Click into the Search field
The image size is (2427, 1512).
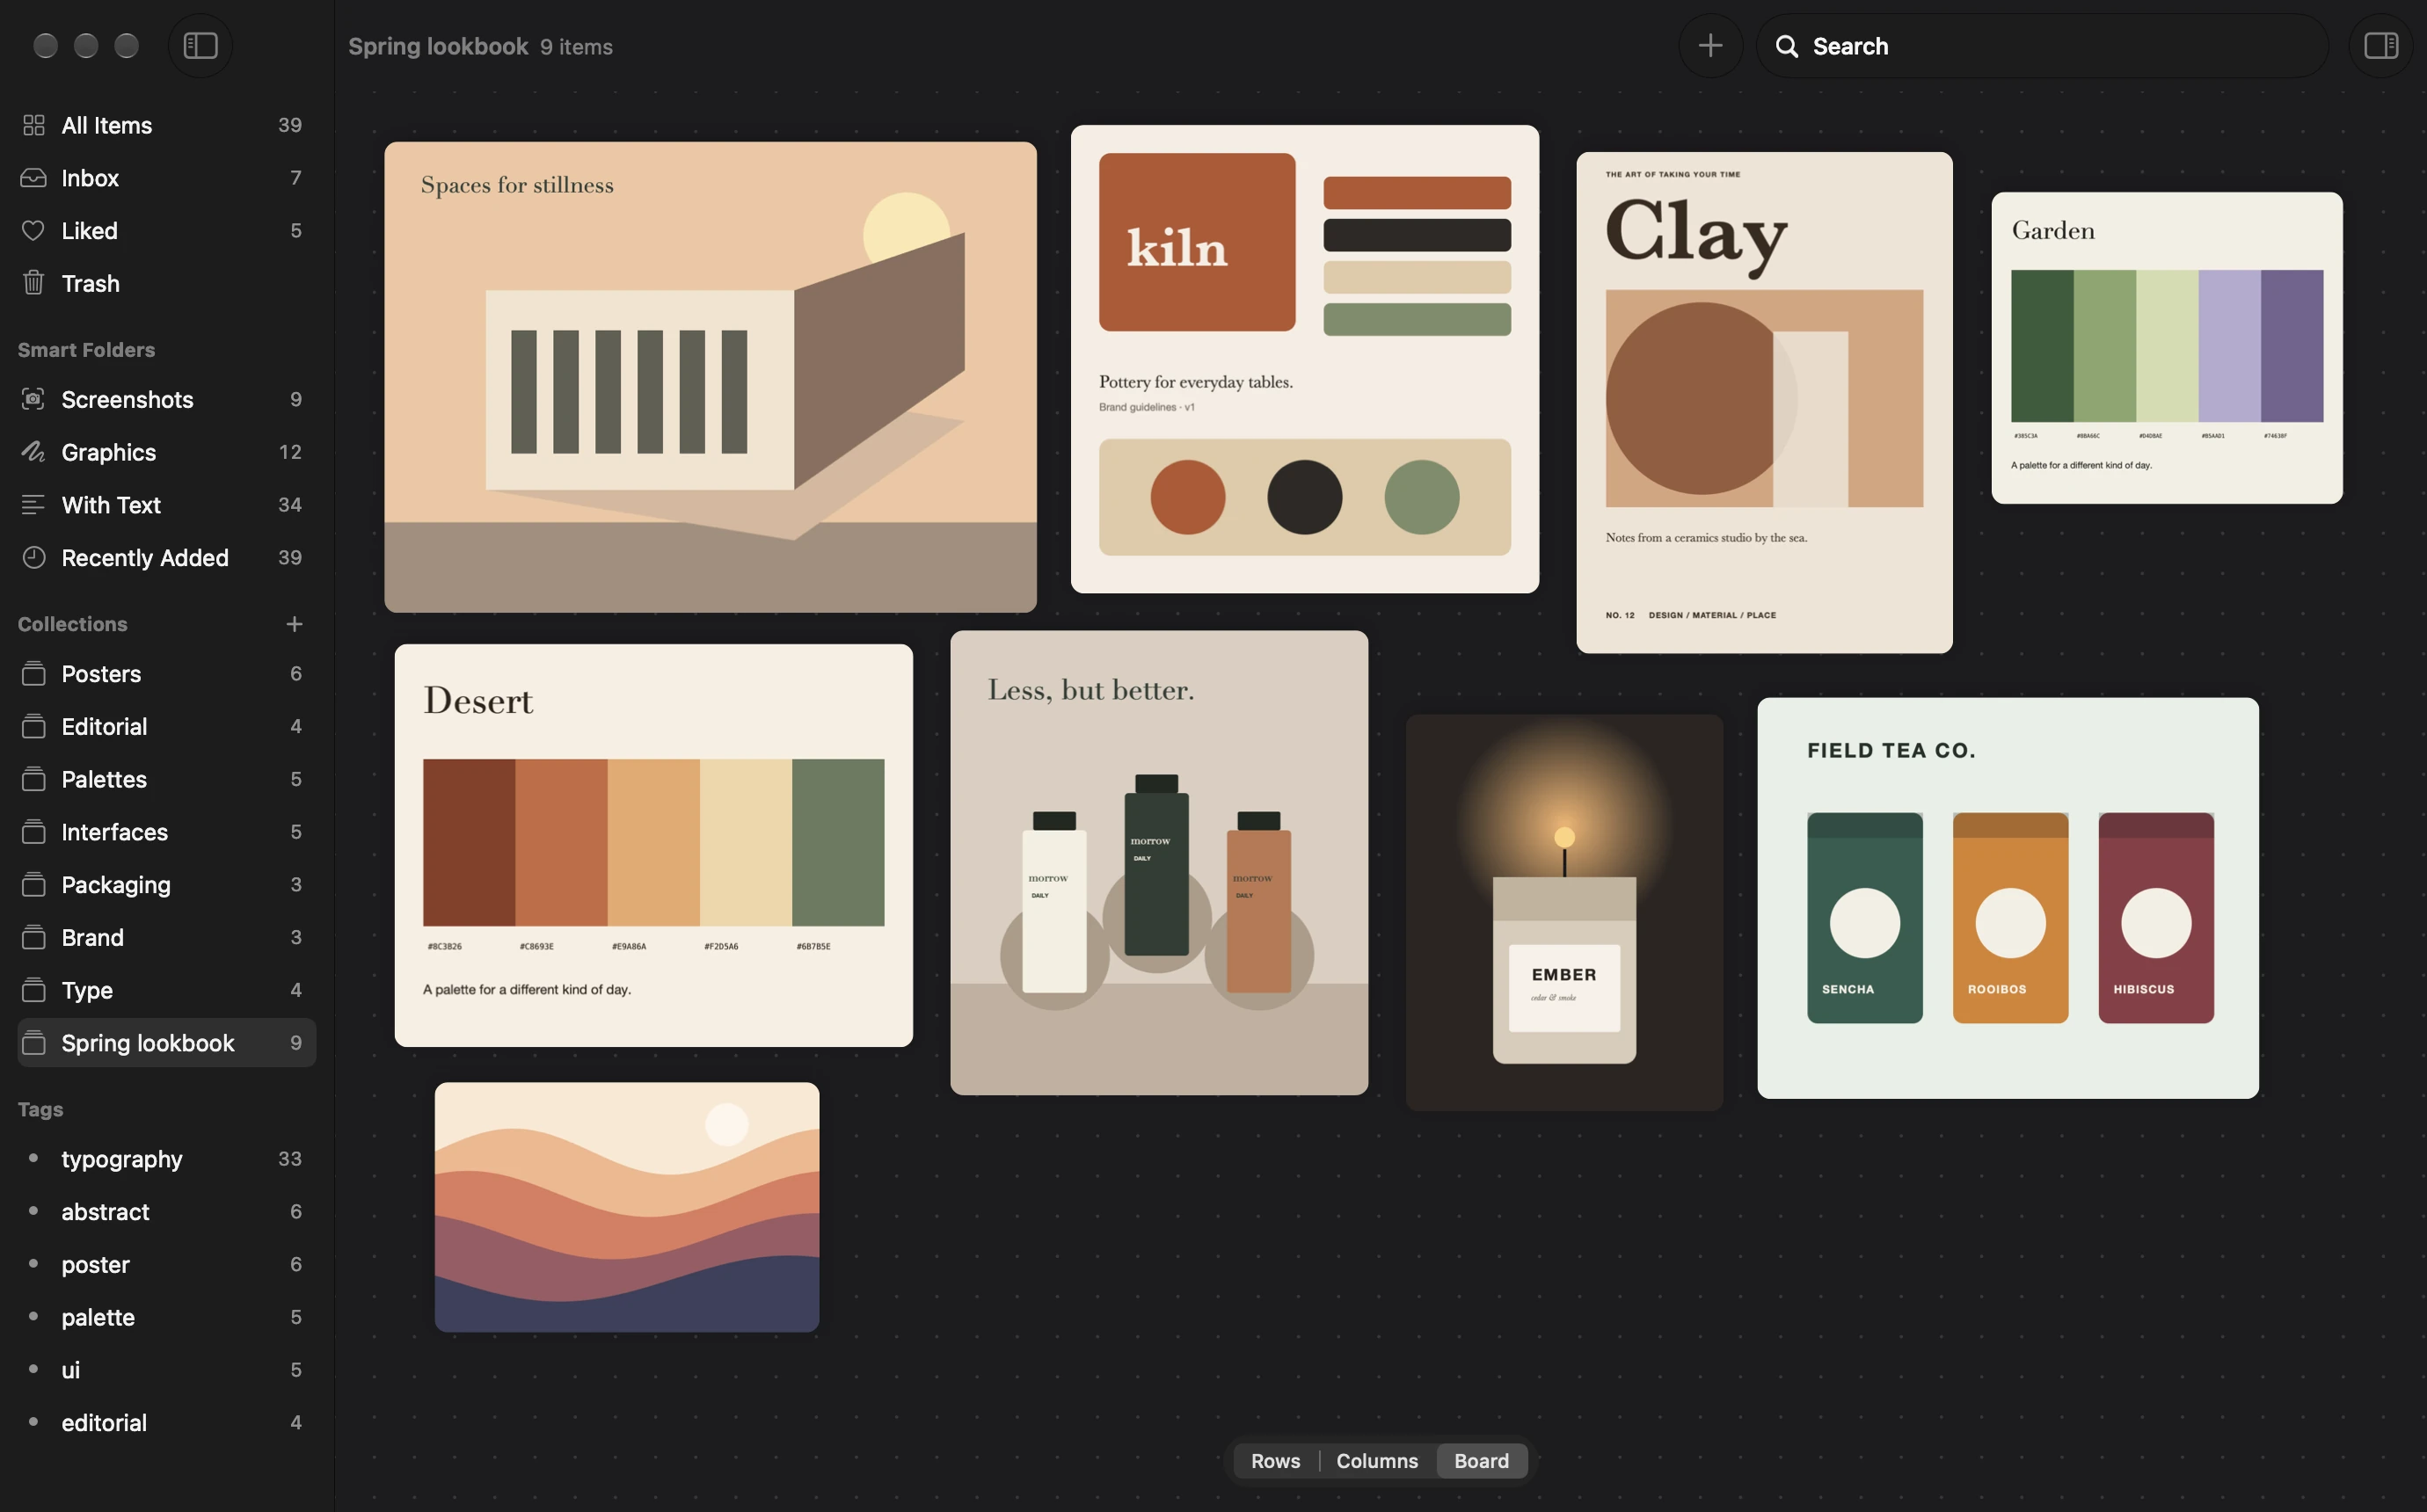click(2041, 46)
